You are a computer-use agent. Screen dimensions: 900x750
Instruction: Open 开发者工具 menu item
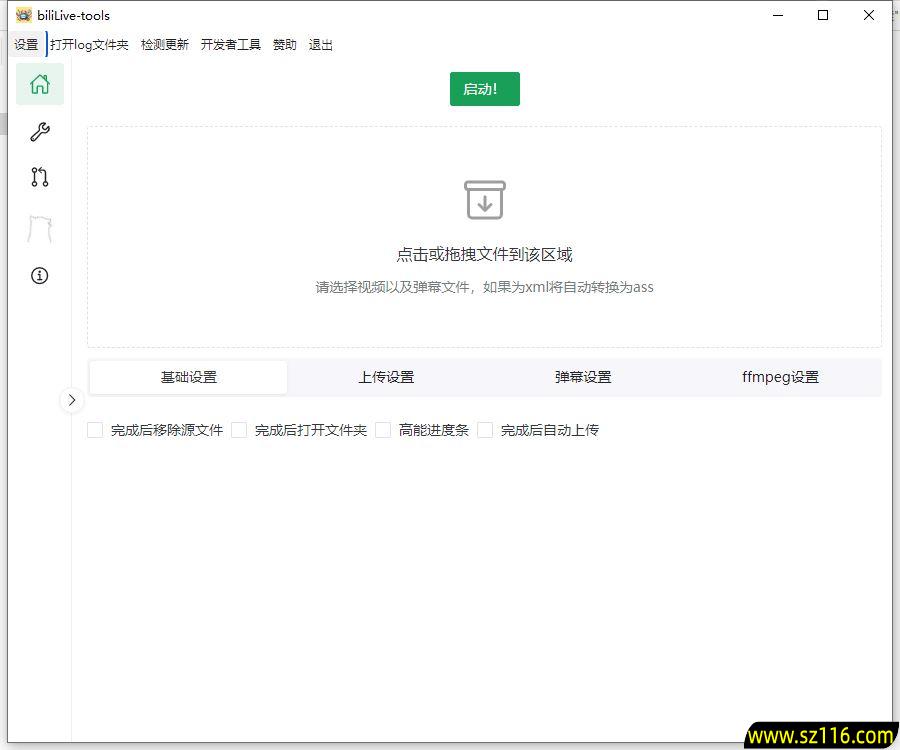click(x=231, y=45)
